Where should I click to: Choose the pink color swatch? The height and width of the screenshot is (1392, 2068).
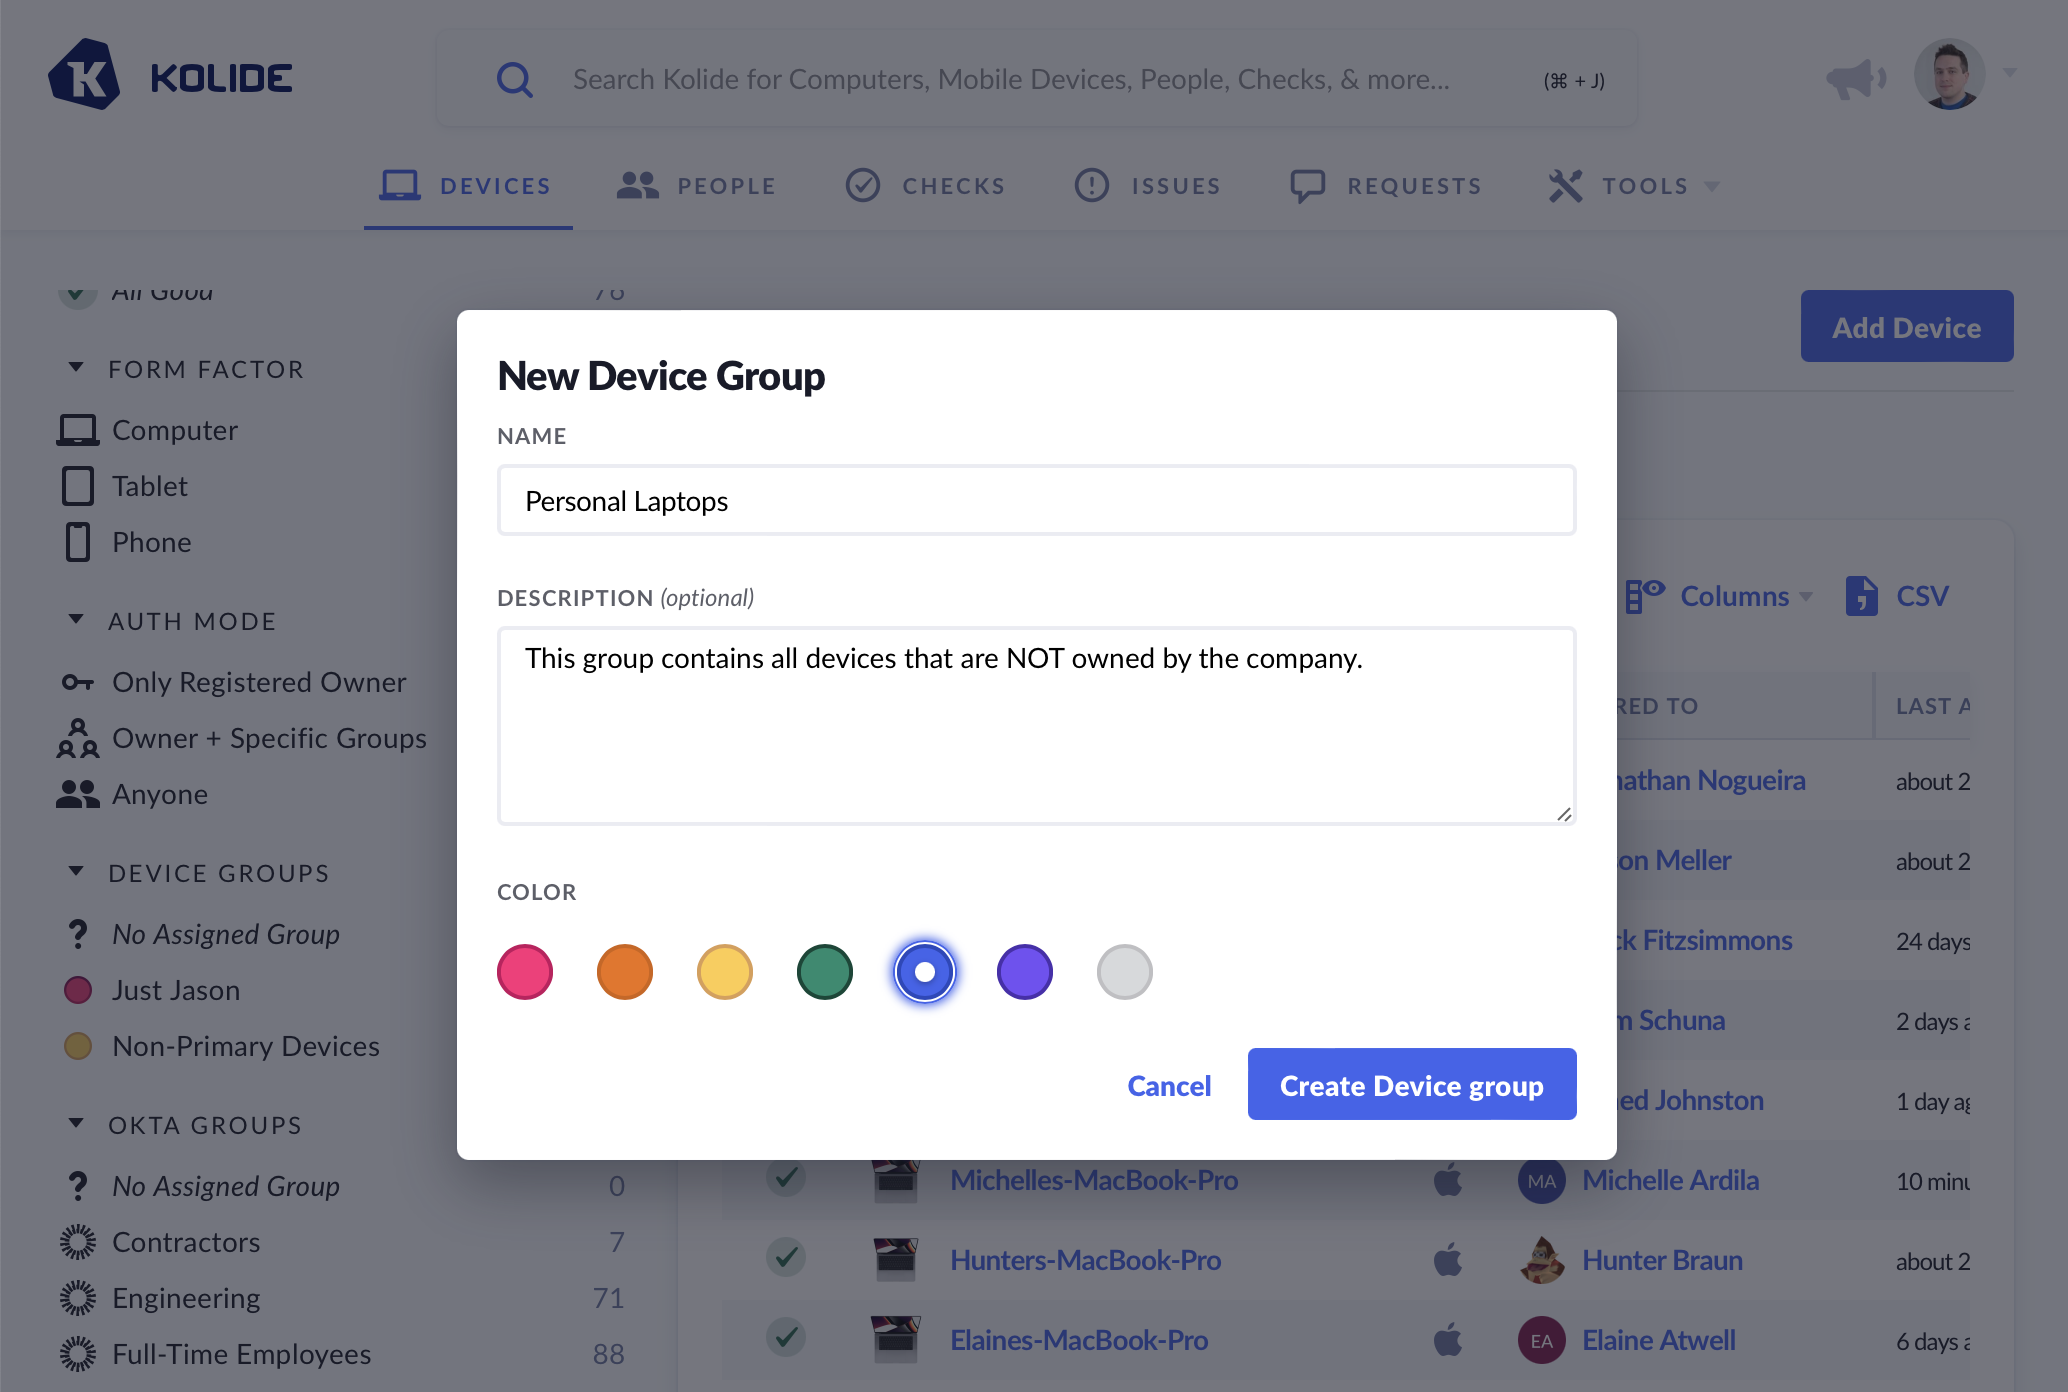(x=525, y=971)
